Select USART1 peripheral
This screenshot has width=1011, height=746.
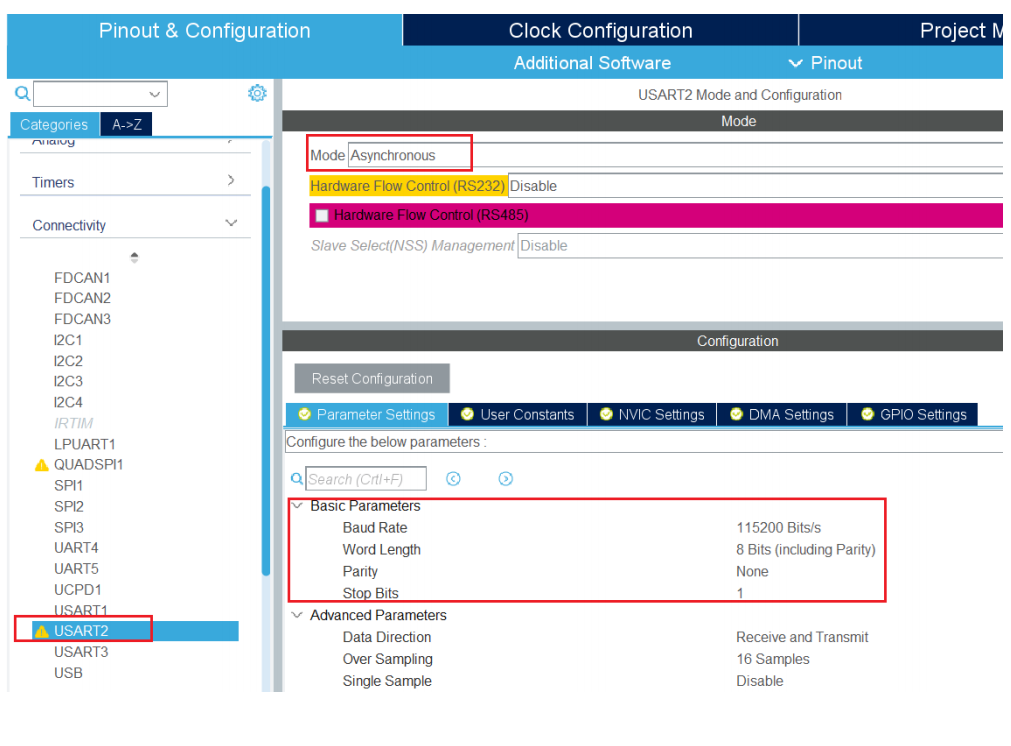(81, 611)
